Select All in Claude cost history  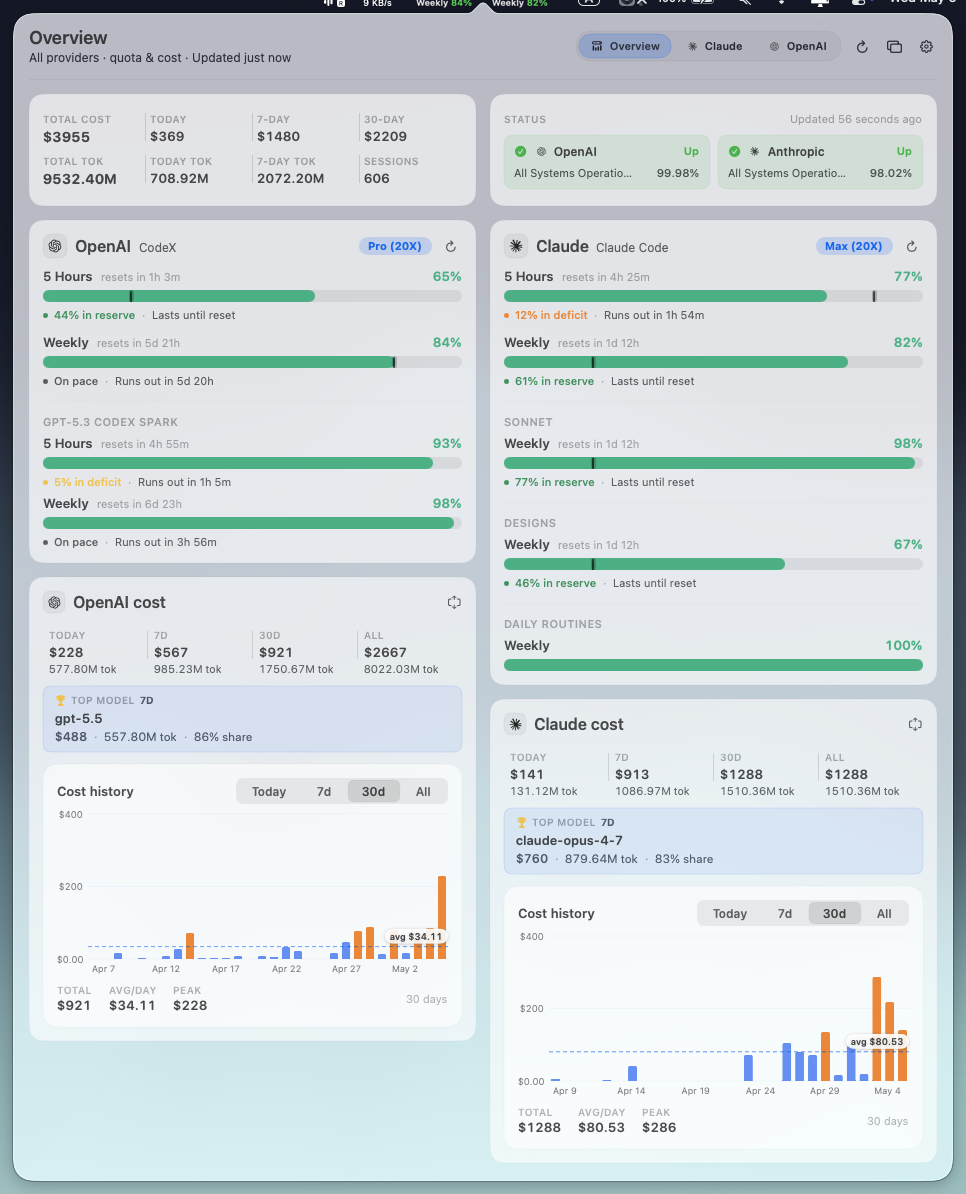point(884,913)
